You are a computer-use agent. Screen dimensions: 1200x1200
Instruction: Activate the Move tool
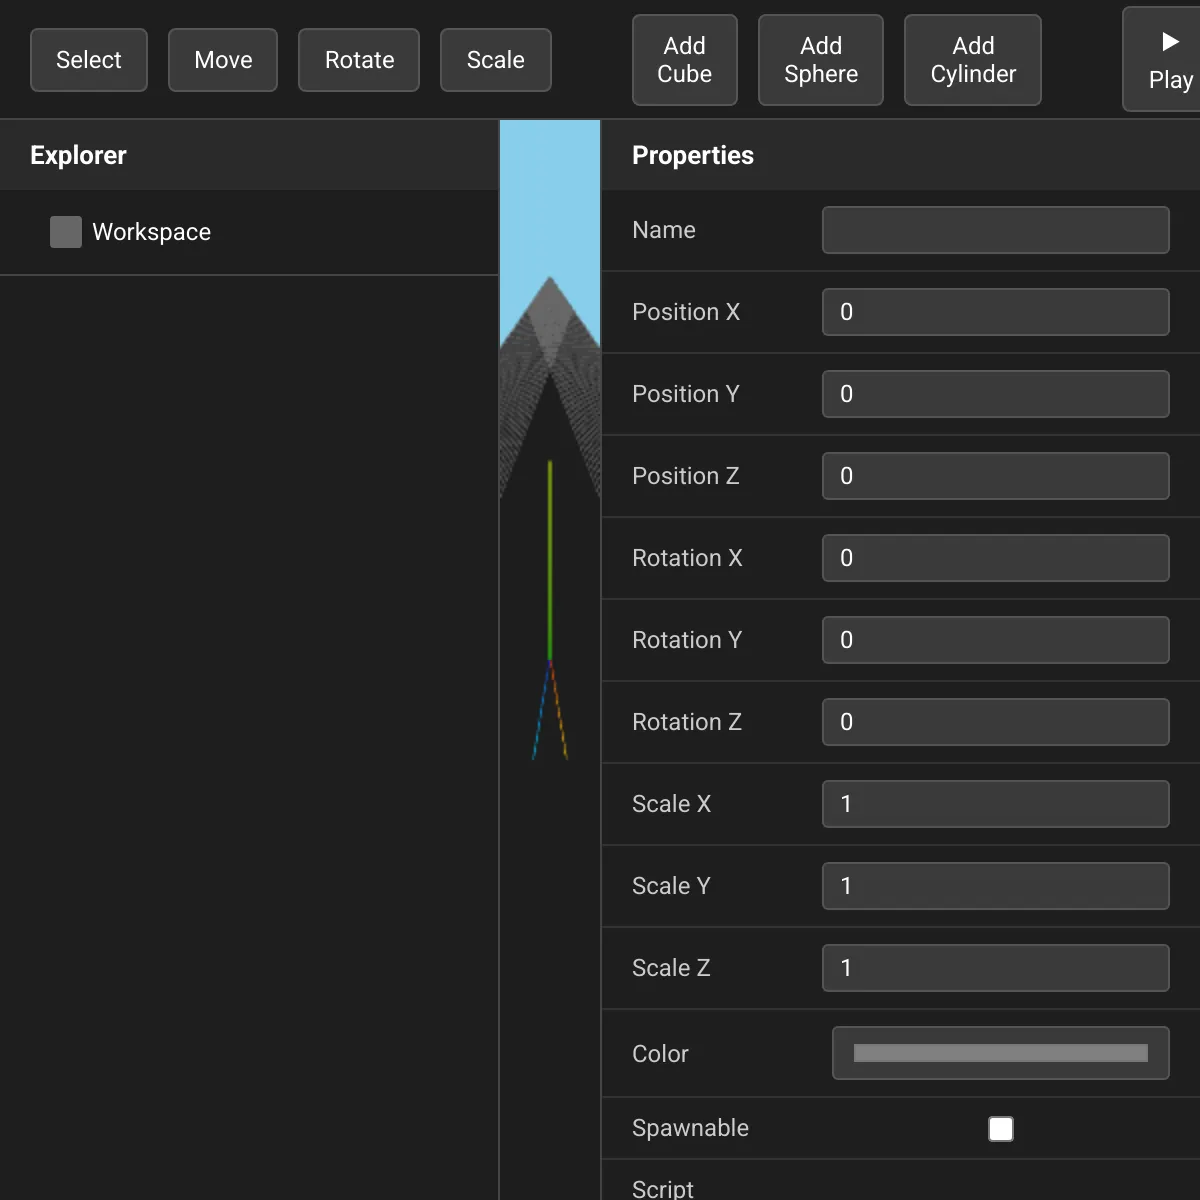tap(222, 60)
